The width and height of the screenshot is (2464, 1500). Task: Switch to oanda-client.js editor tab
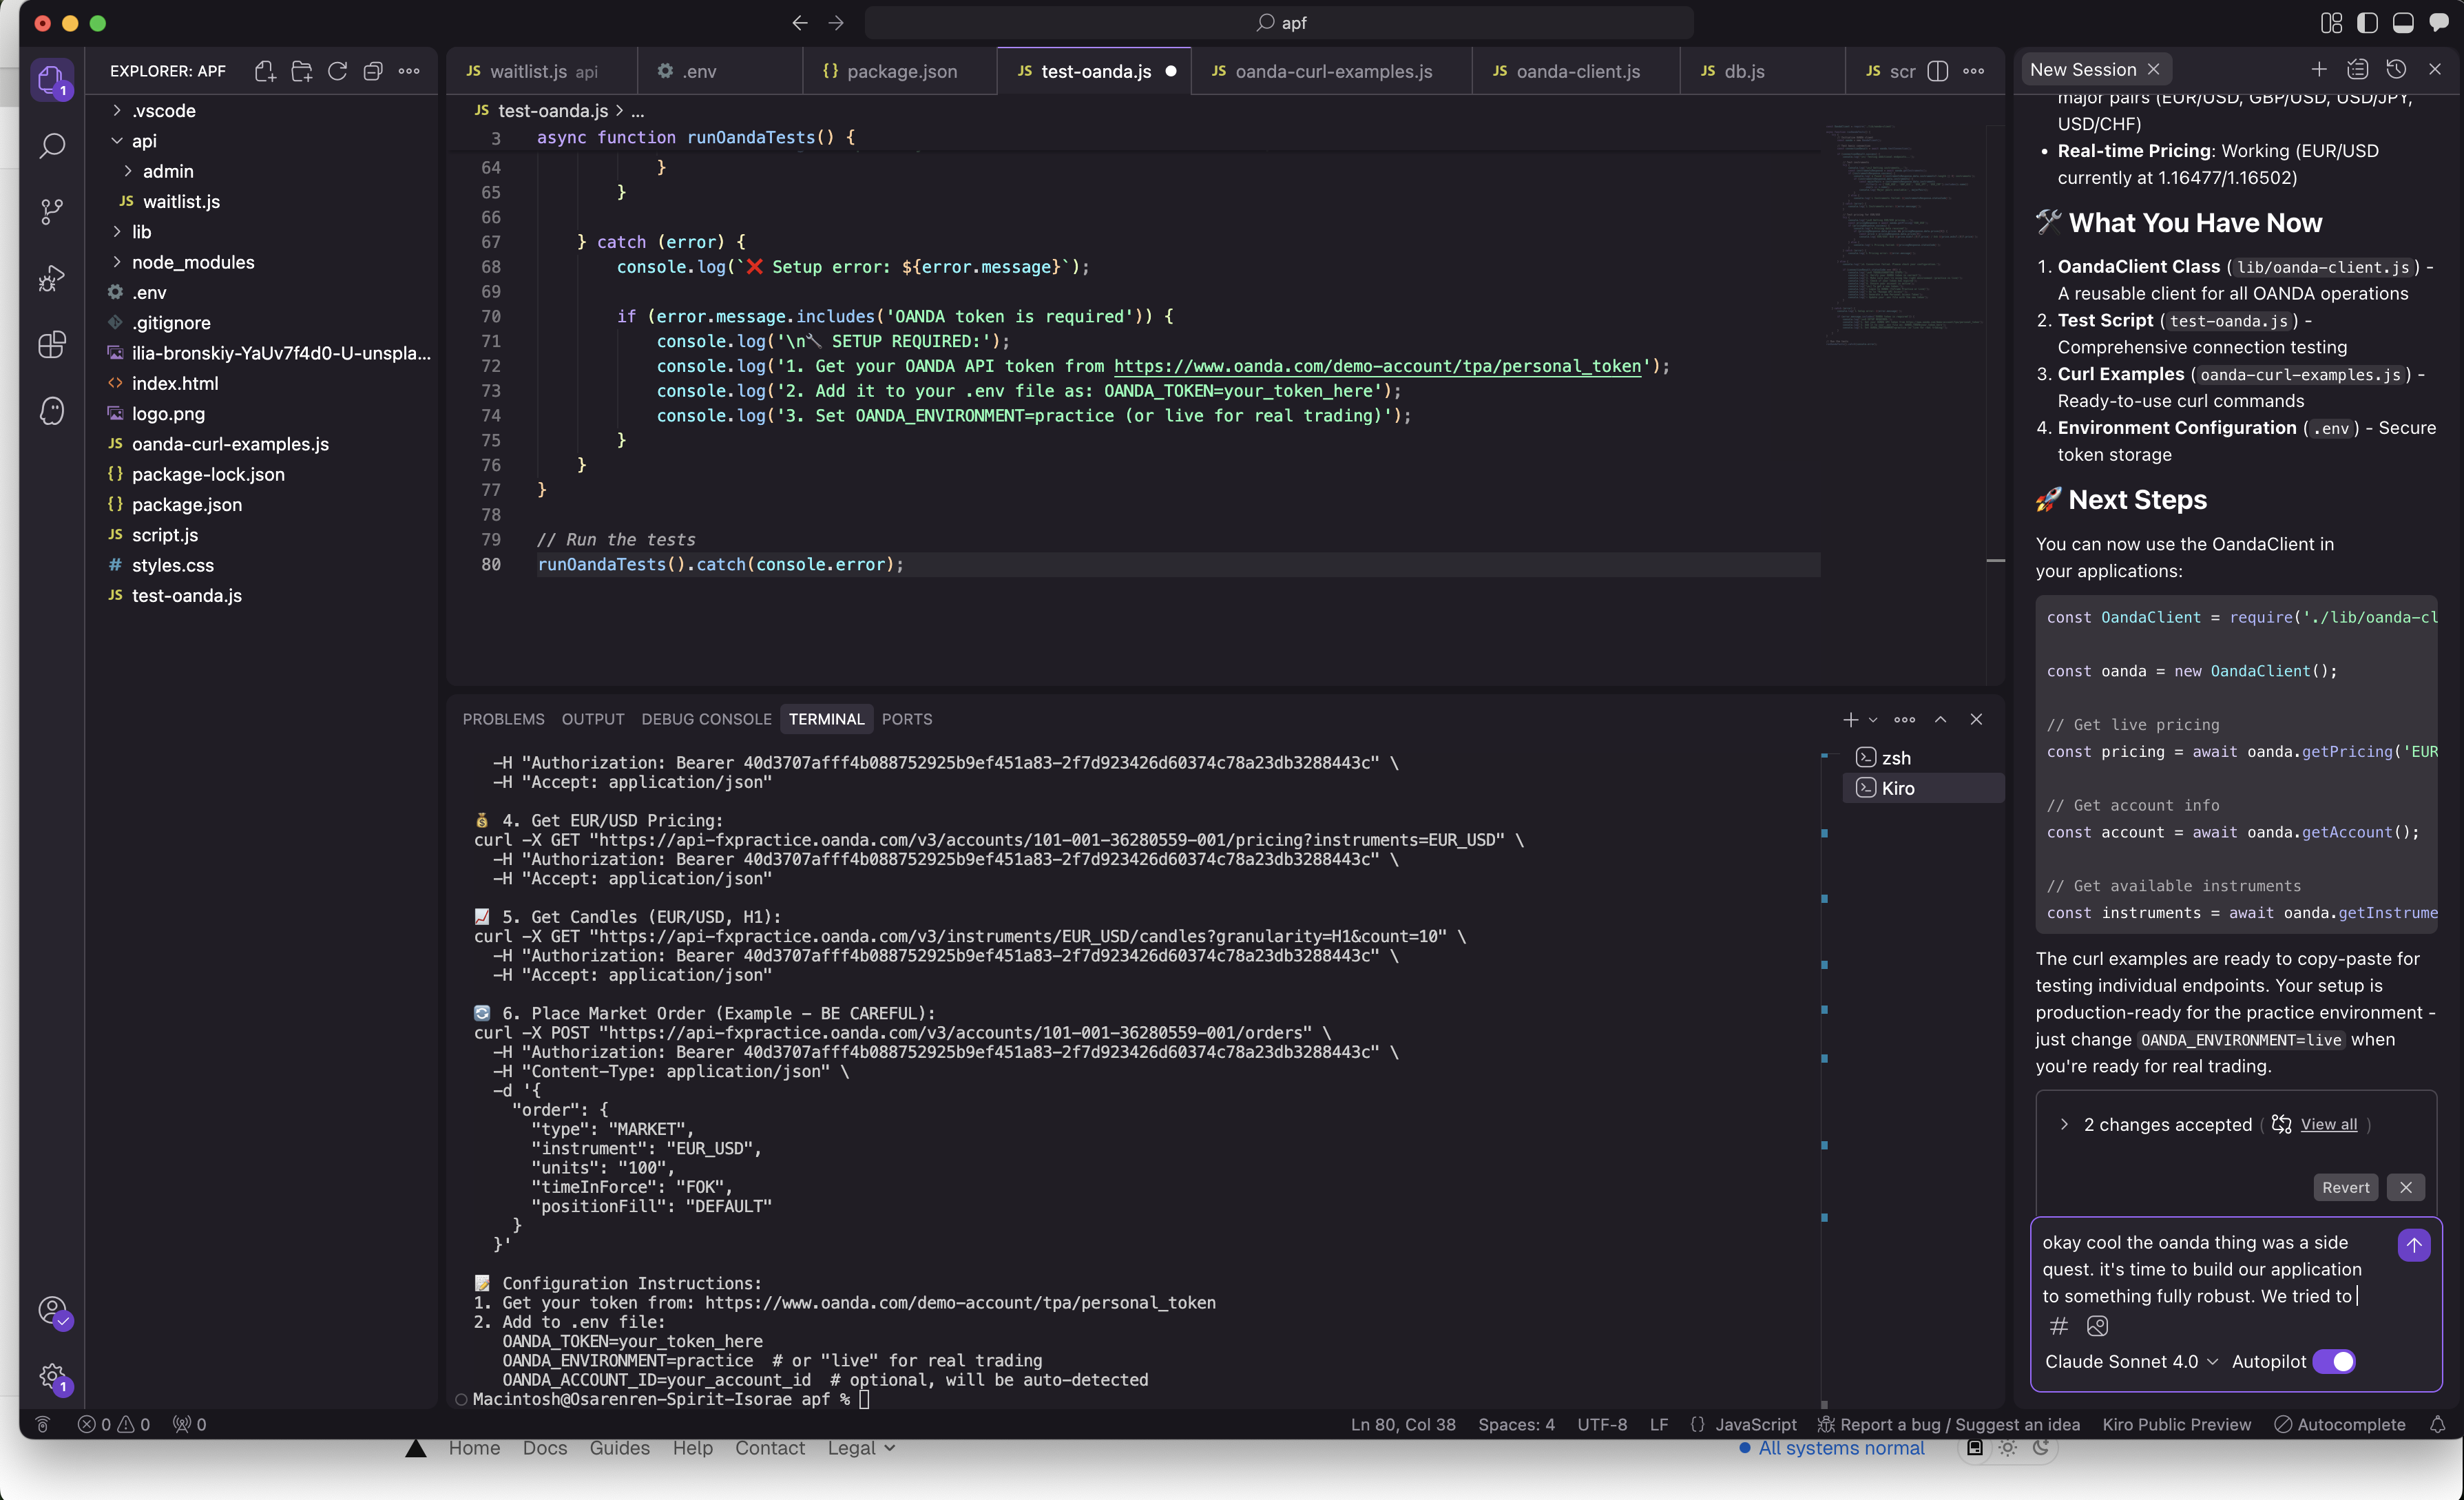coord(1576,71)
